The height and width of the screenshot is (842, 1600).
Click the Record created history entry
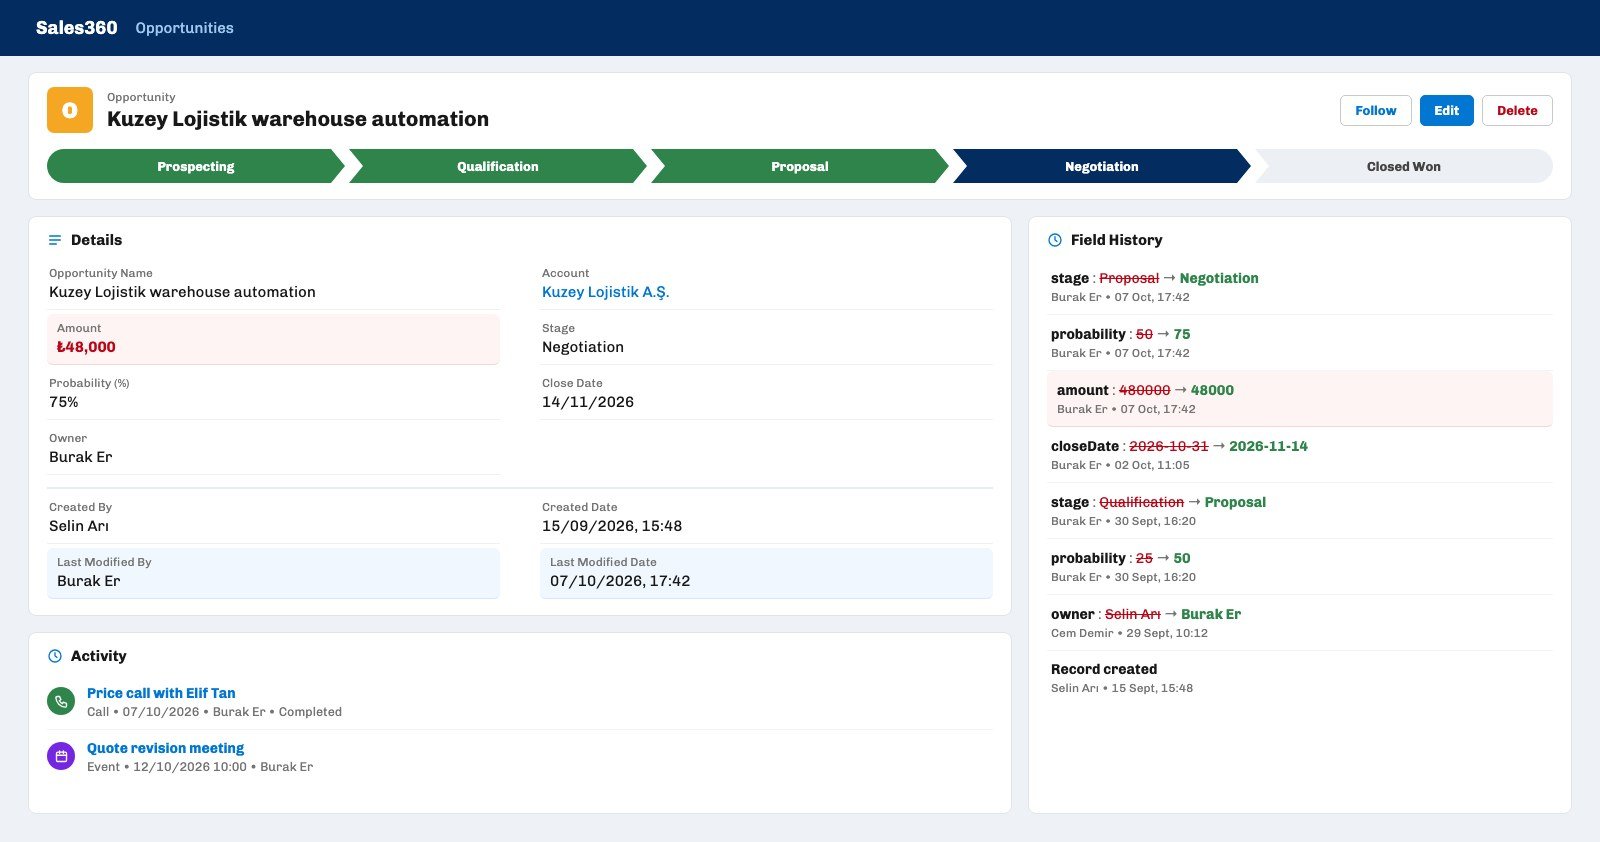(x=1300, y=678)
